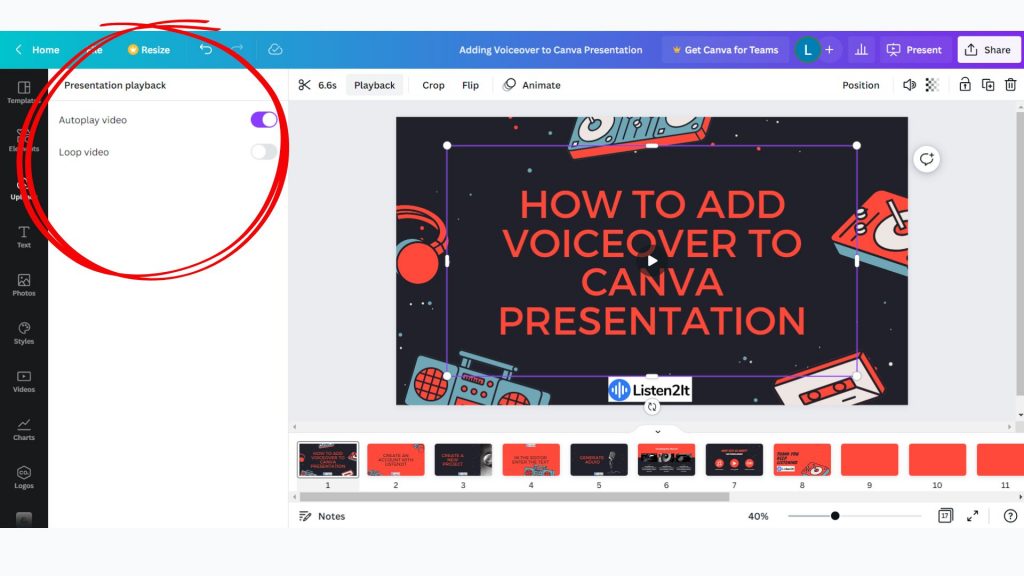Open the help question mark
The height and width of the screenshot is (576, 1024).
coord(1010,516)
